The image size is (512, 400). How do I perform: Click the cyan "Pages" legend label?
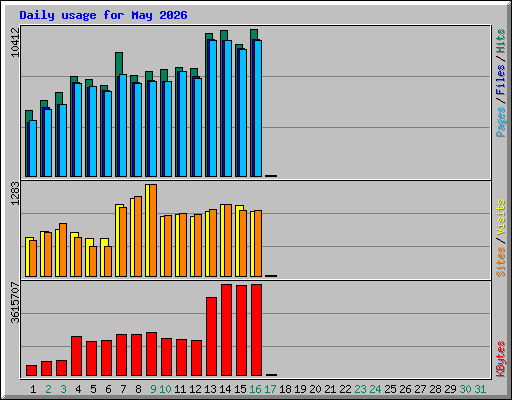pyautogui.click(x=500, y=122)
